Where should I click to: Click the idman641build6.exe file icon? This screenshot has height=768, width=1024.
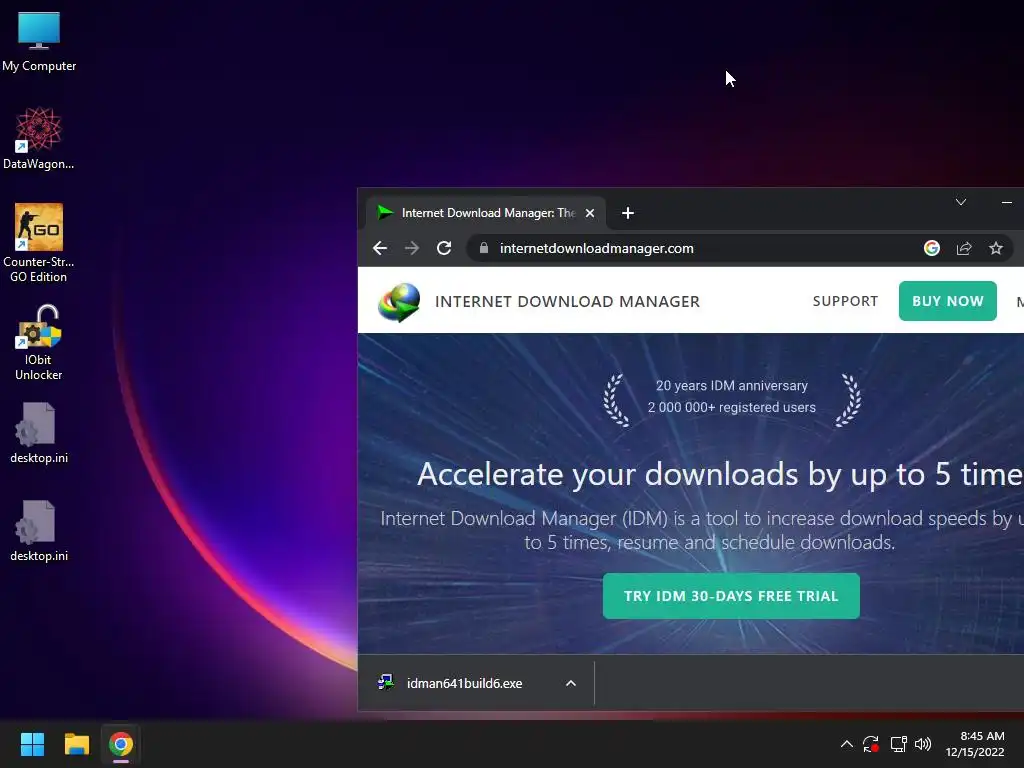point(386,683)
